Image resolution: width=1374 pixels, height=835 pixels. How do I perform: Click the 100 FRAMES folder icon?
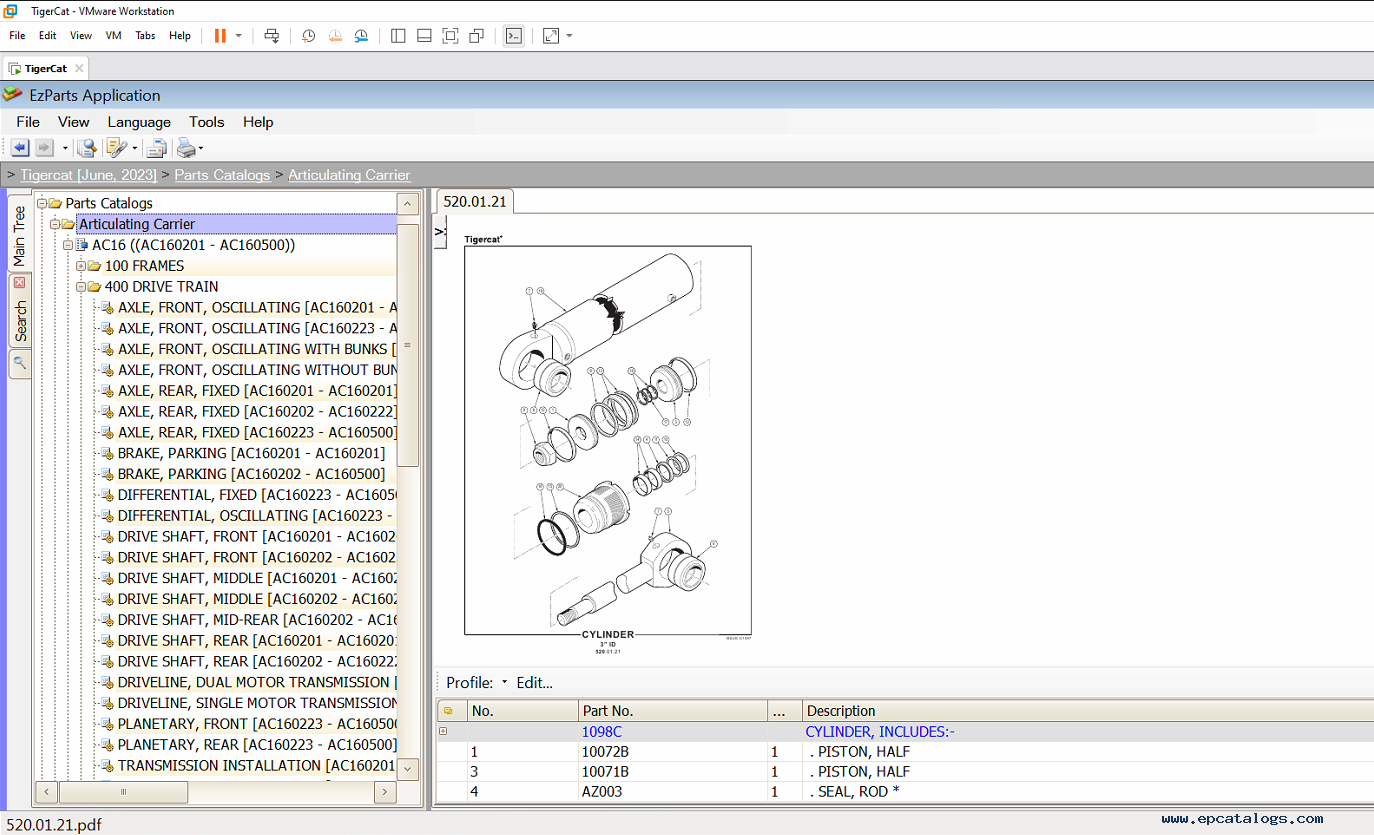coord(94,266)
